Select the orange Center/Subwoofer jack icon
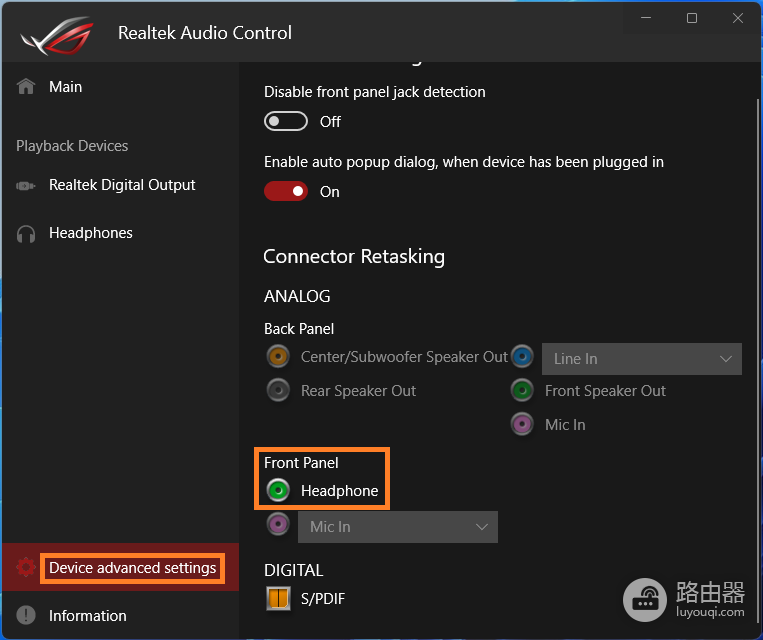Image resolution: width=763 pixels, height=640 pixels. (x=278, y=356)
